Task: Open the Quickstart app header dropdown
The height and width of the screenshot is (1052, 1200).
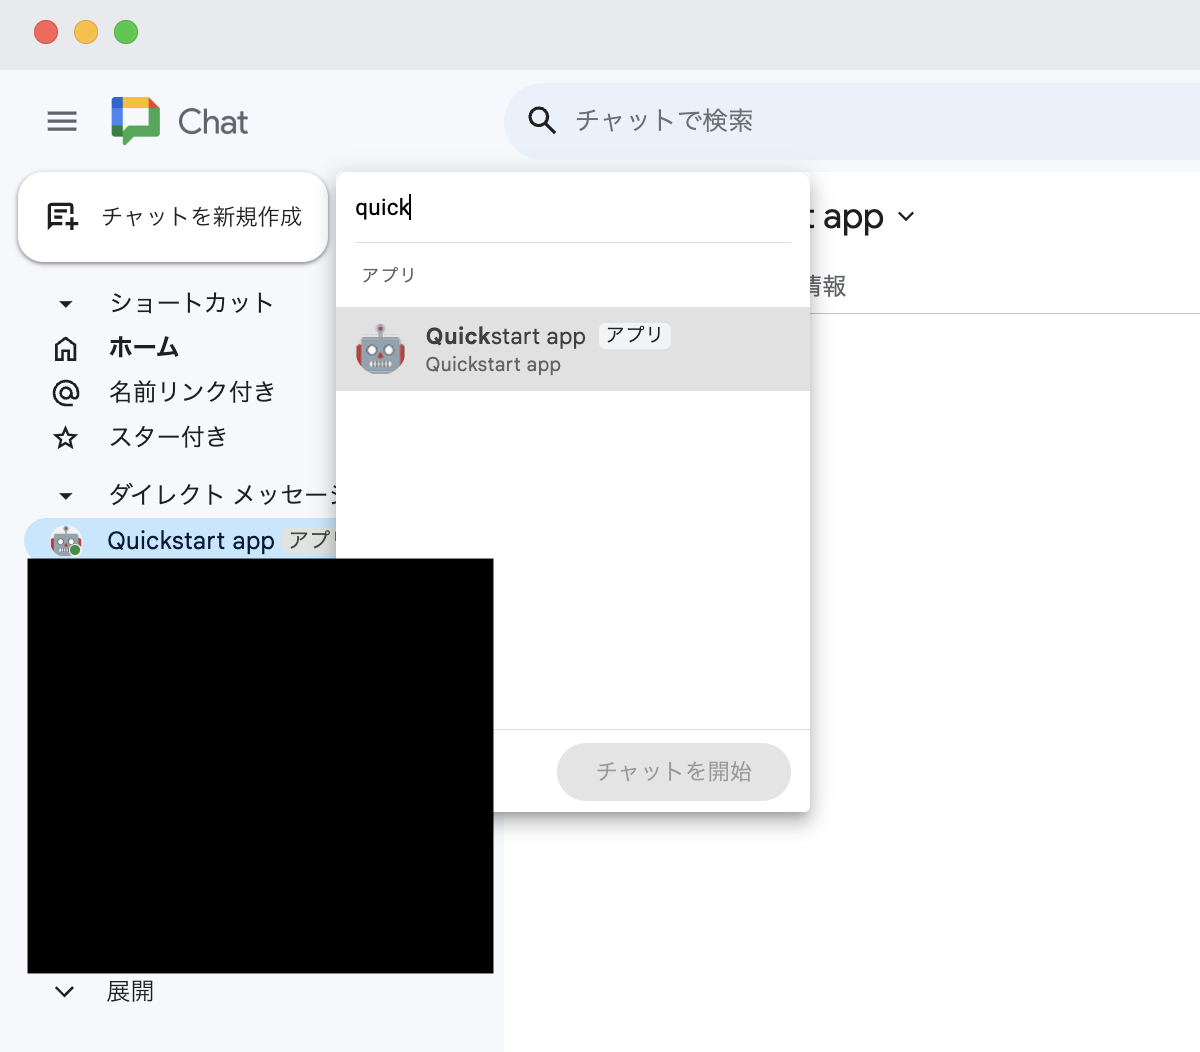Action: tap(908, 216)
